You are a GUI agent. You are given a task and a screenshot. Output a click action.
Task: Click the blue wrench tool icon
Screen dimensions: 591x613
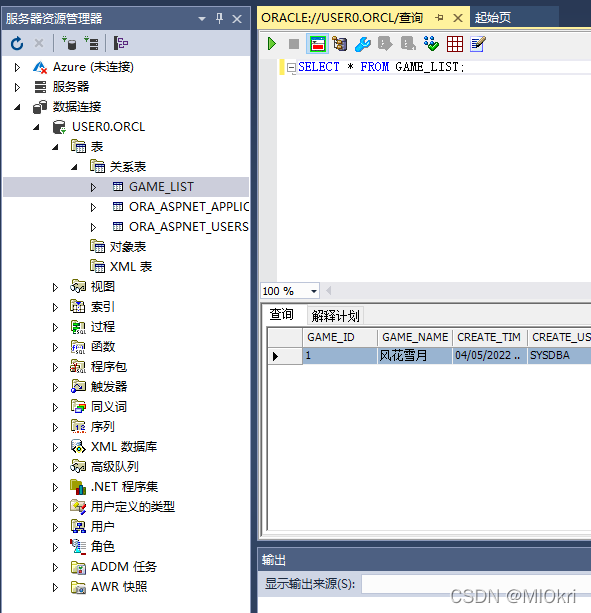[363, 44]
